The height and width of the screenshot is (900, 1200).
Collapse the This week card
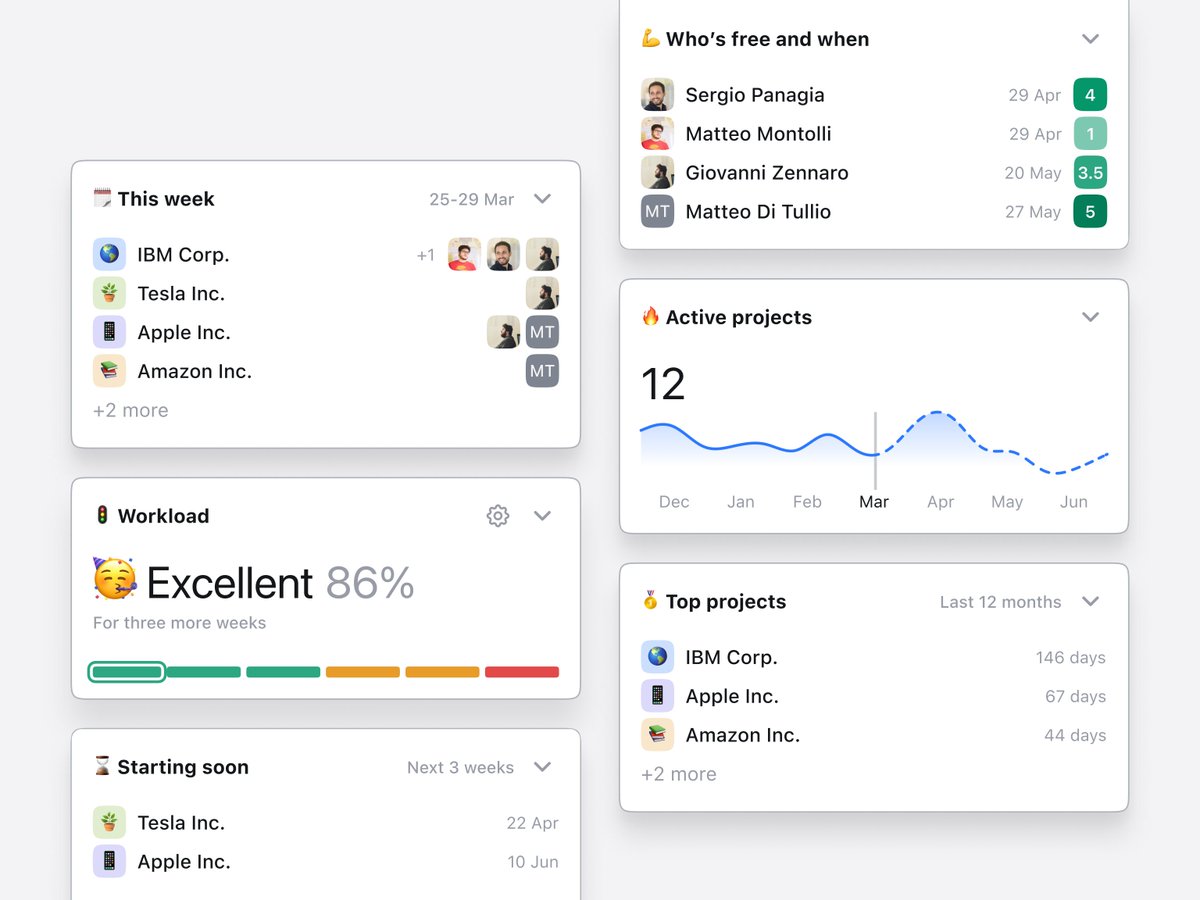(543, 199)
